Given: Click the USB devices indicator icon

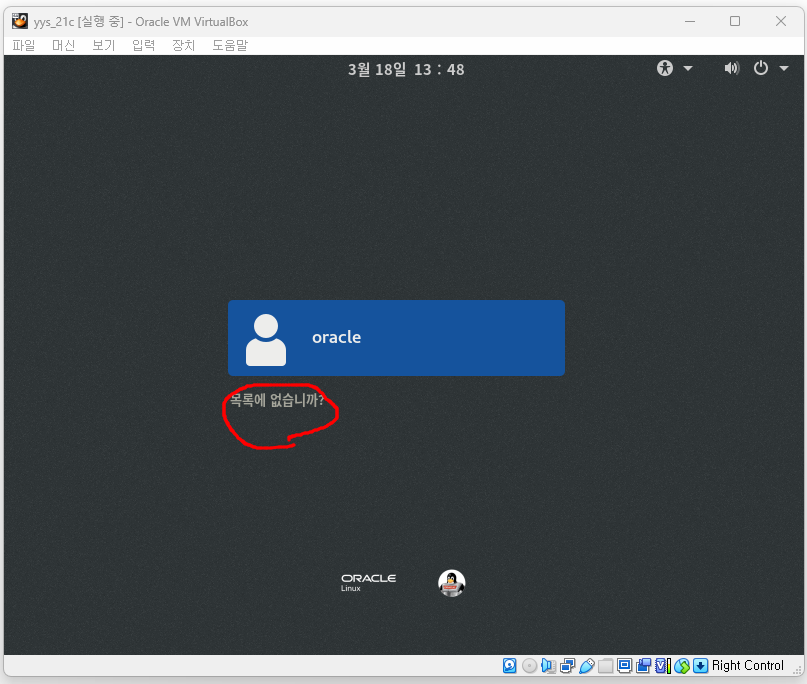Looking at the screenshot, I should [587, 665].
